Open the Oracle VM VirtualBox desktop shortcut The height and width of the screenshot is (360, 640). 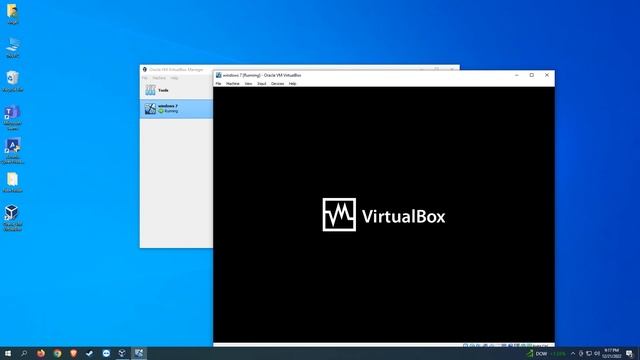click(12, 218)
